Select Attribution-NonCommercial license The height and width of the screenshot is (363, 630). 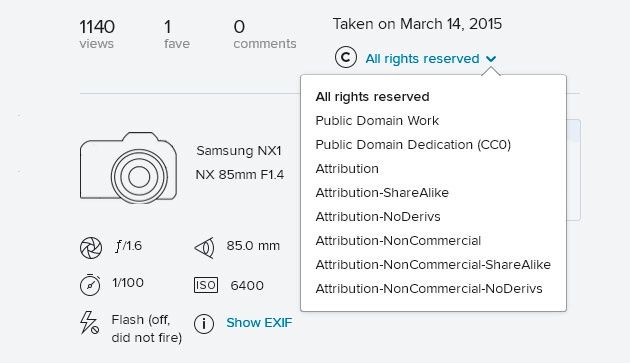click(x=398, y=241)
